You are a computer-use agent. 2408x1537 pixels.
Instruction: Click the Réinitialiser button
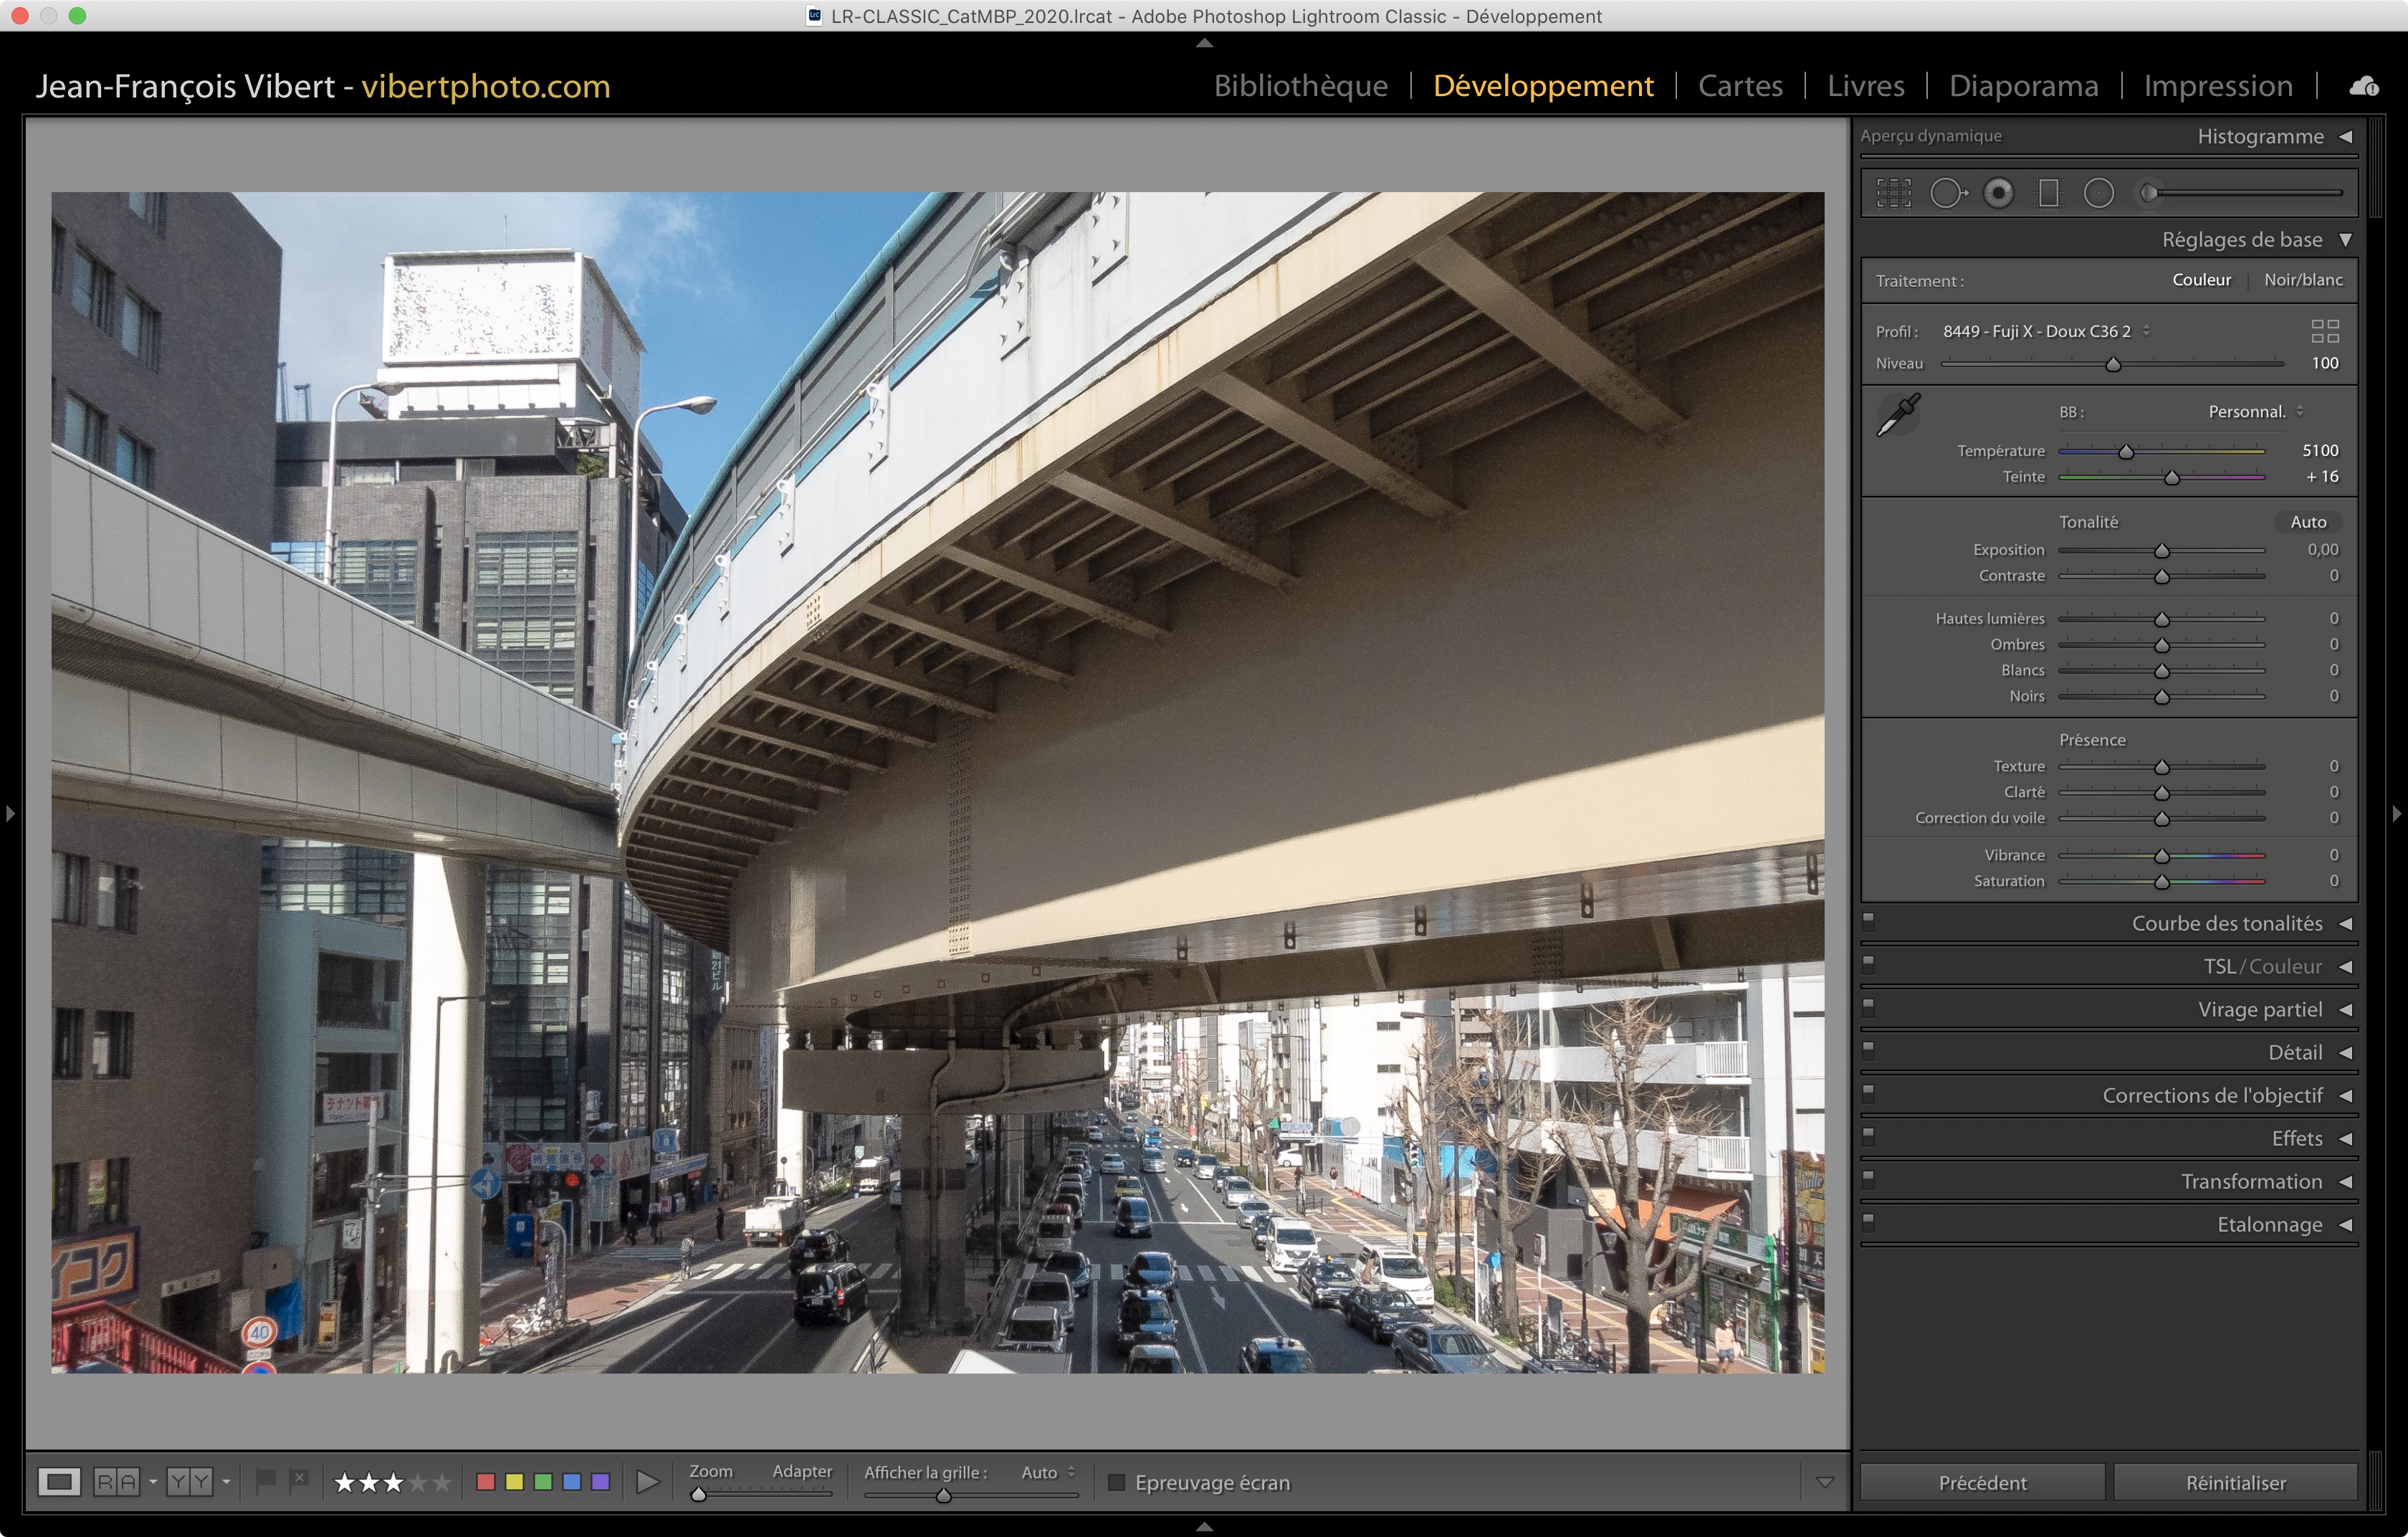pyautogui.click(x=2235, y=1482)
